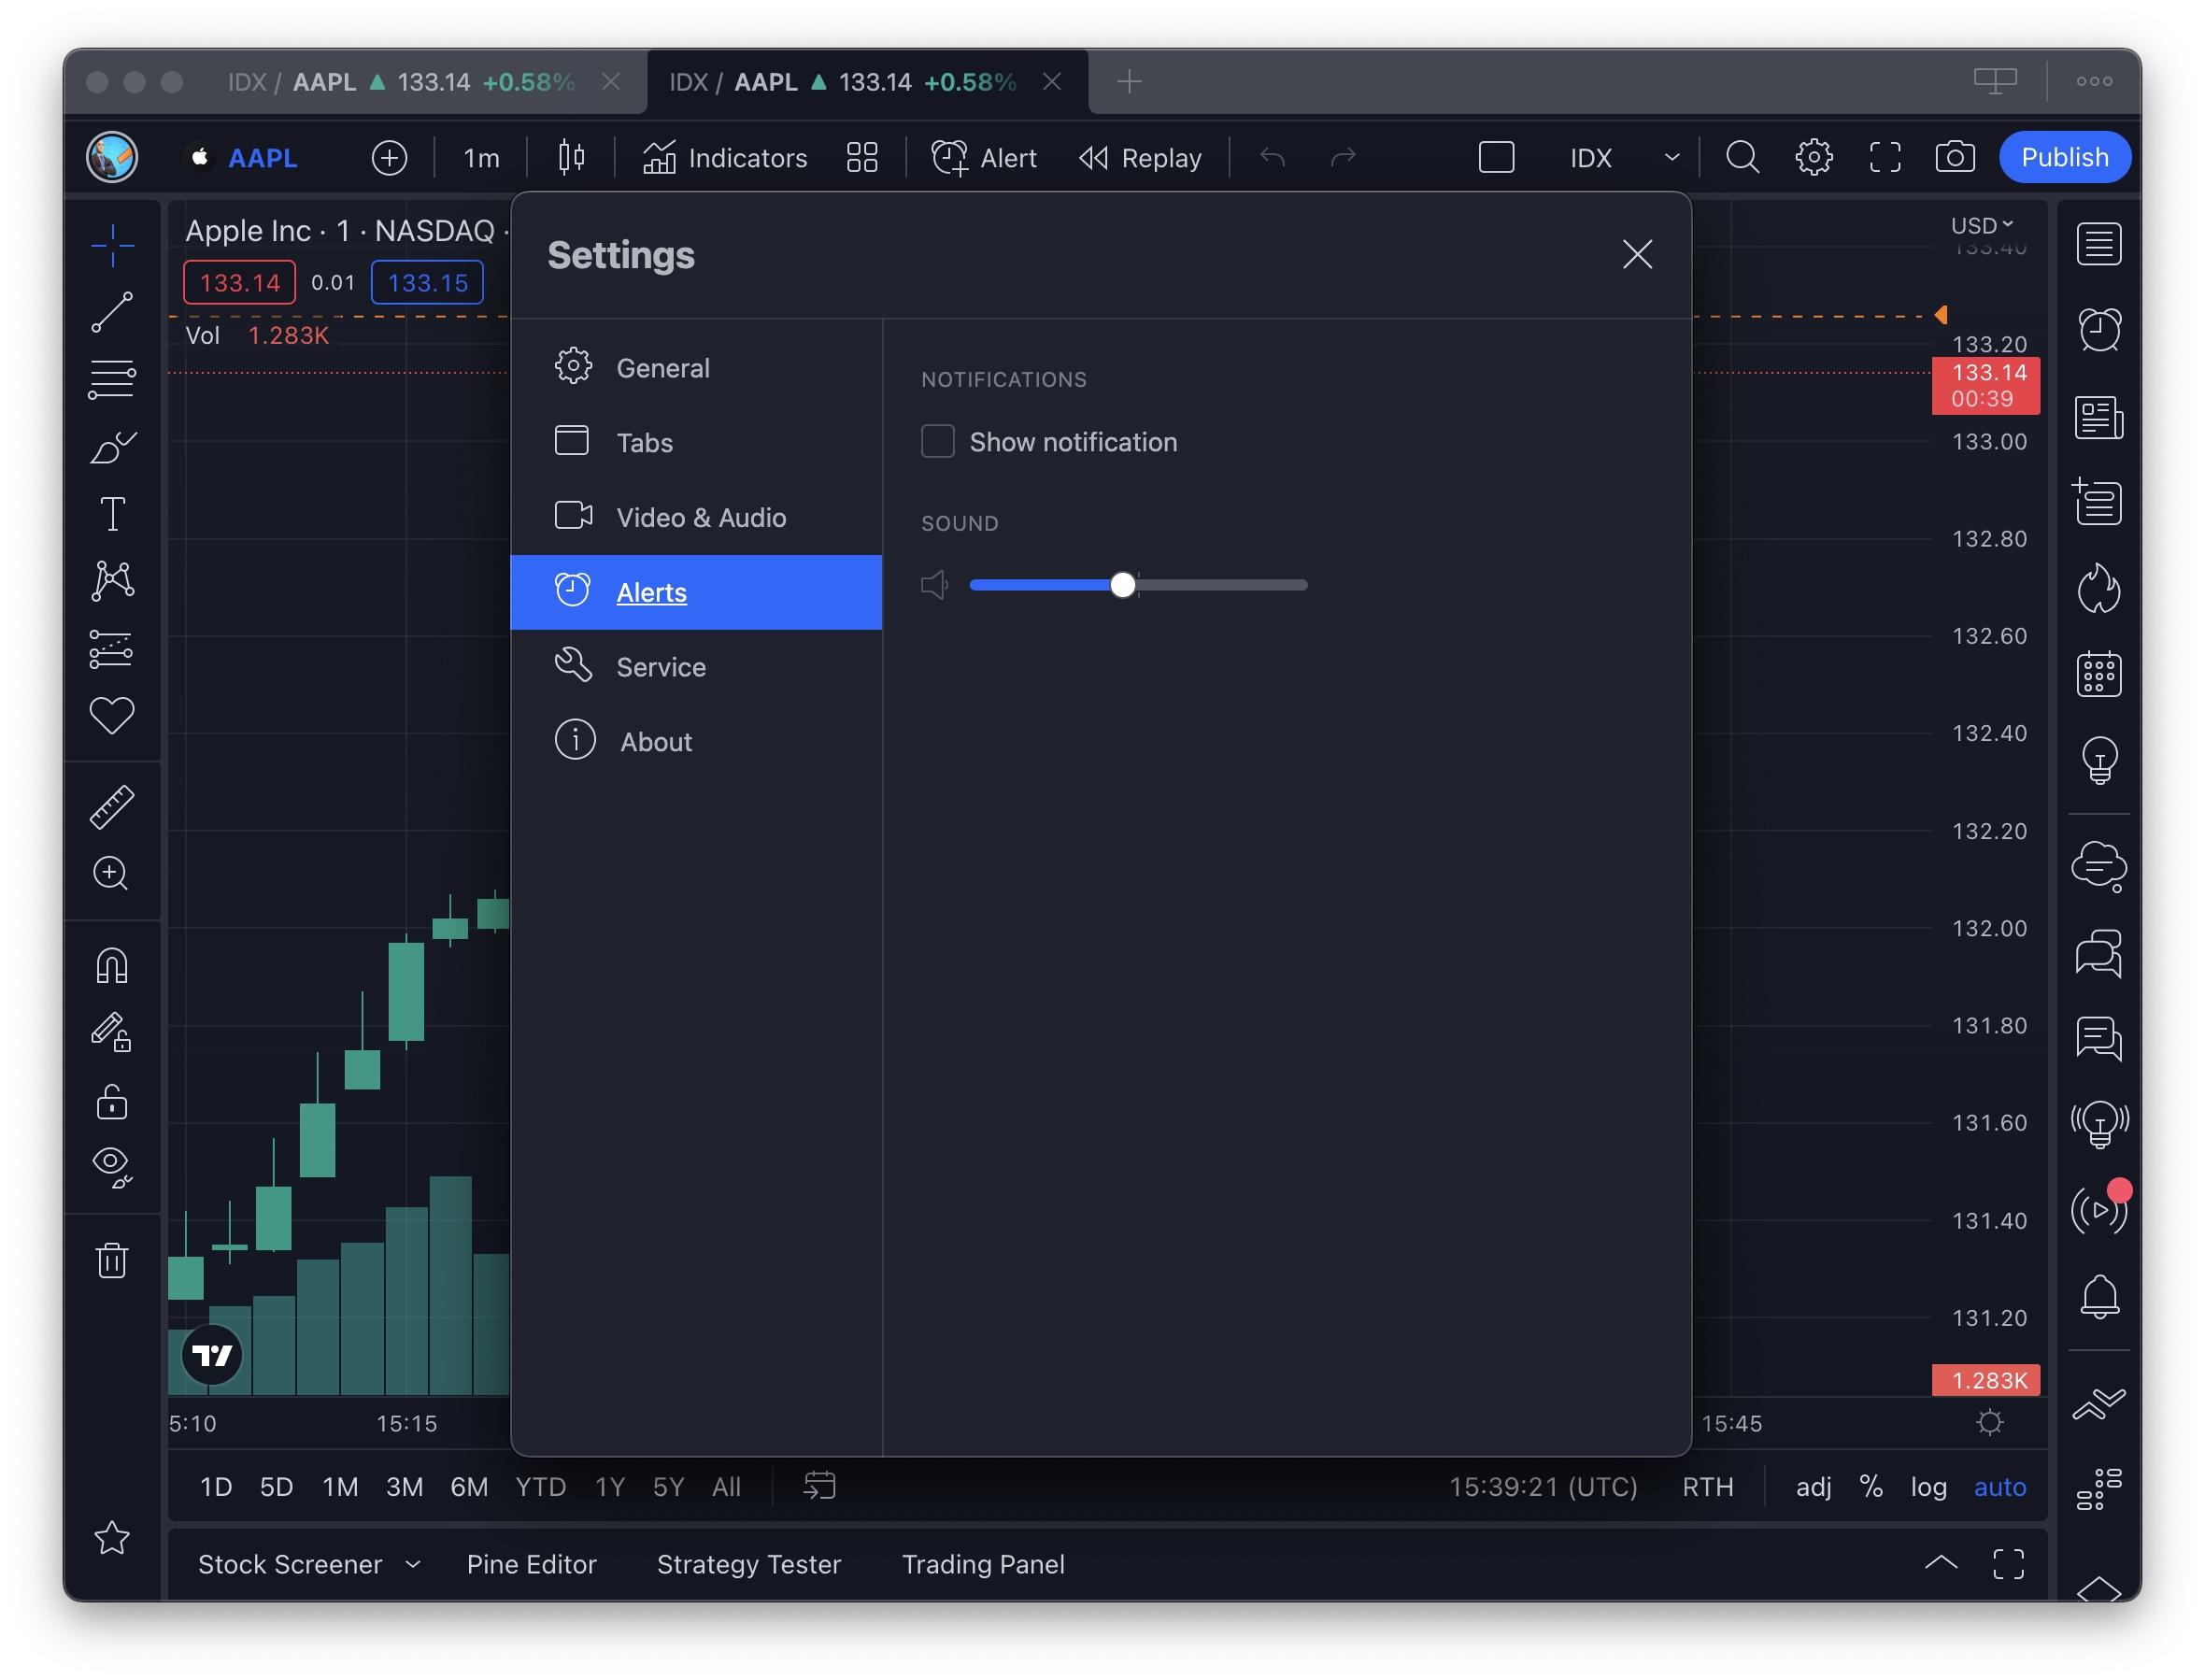The height and width of the screenshot is (1680, 2205).
Task: Open the Text annotation tool
Action: coord(113,513)
